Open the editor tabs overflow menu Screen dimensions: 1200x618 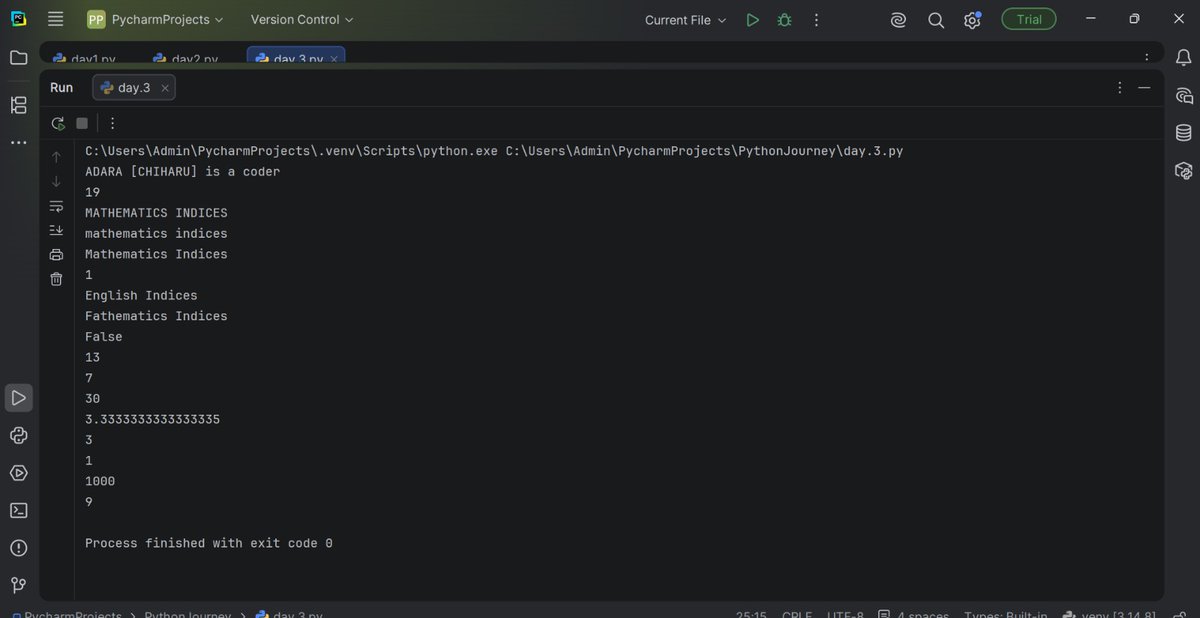pos(1147,58)
